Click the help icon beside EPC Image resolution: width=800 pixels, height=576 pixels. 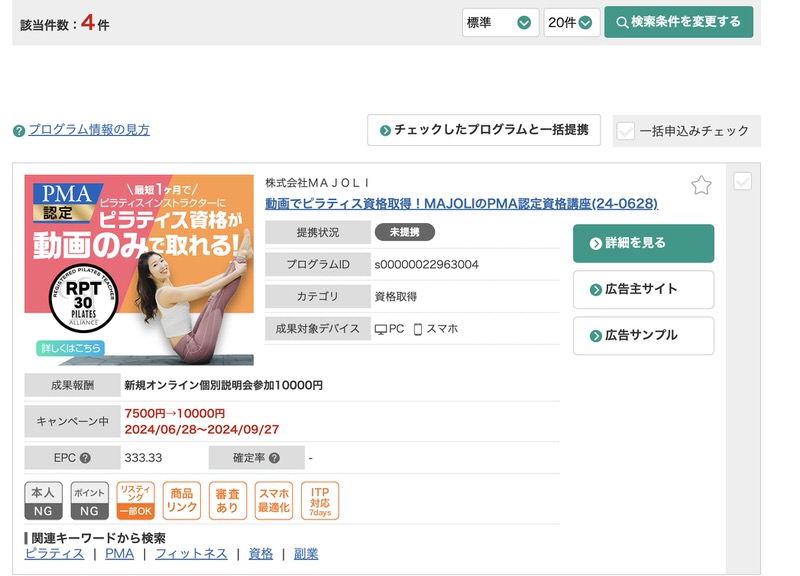(85, 458)
